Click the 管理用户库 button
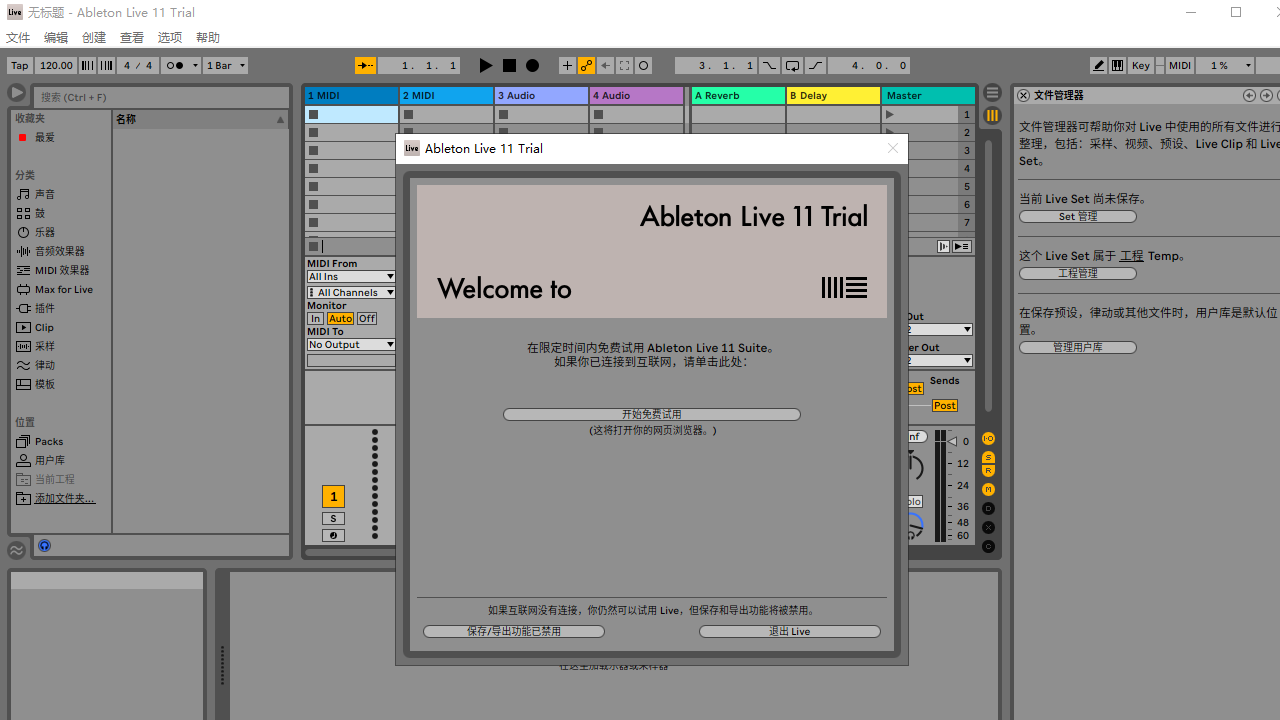Screen dimensions: 1280x720 pos(1078,347)
